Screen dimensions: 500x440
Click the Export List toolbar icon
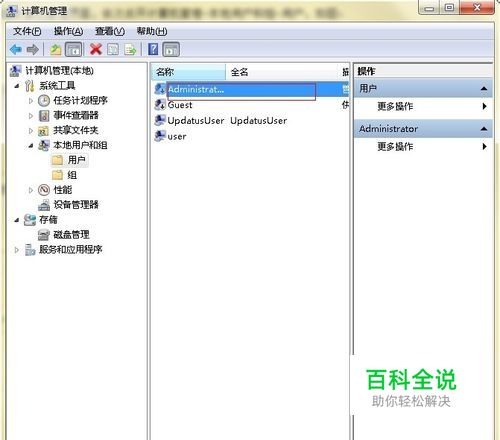[x=130, y=50]
